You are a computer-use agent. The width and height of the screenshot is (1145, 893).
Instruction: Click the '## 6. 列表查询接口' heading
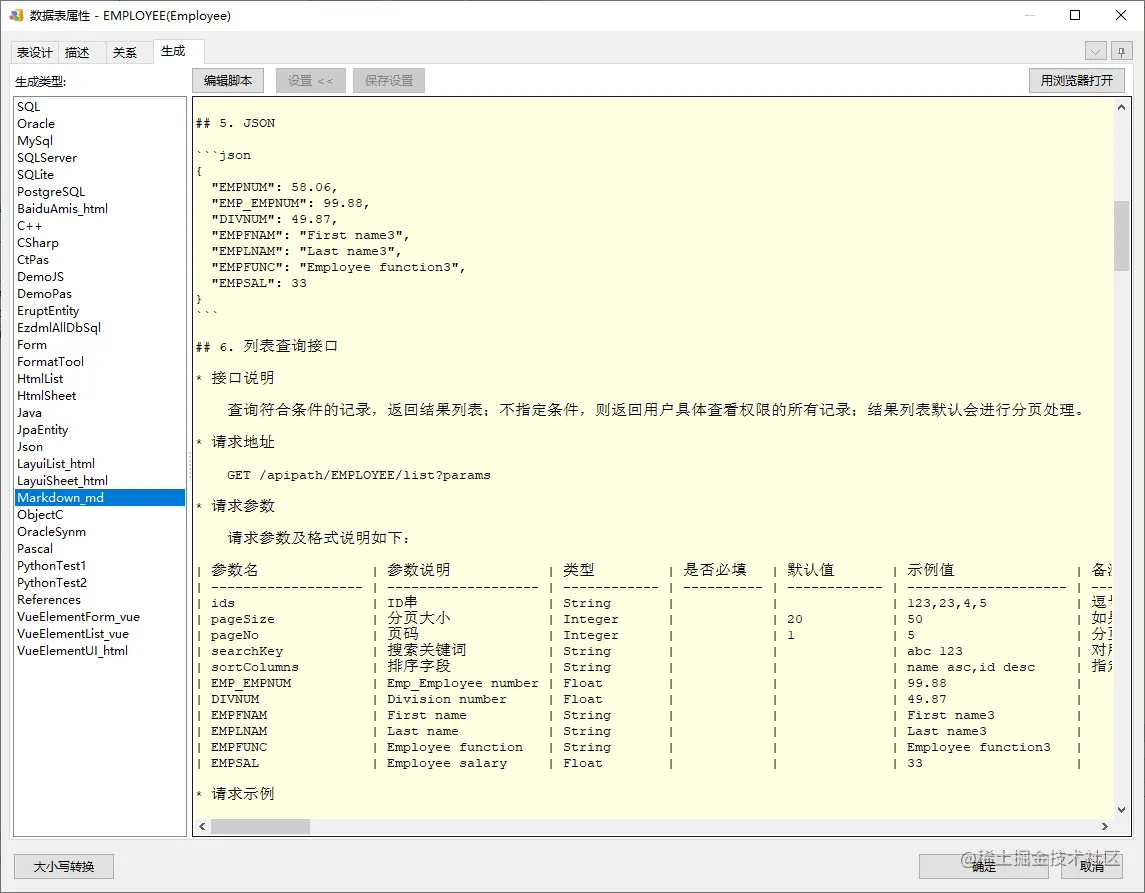[267, 346]
